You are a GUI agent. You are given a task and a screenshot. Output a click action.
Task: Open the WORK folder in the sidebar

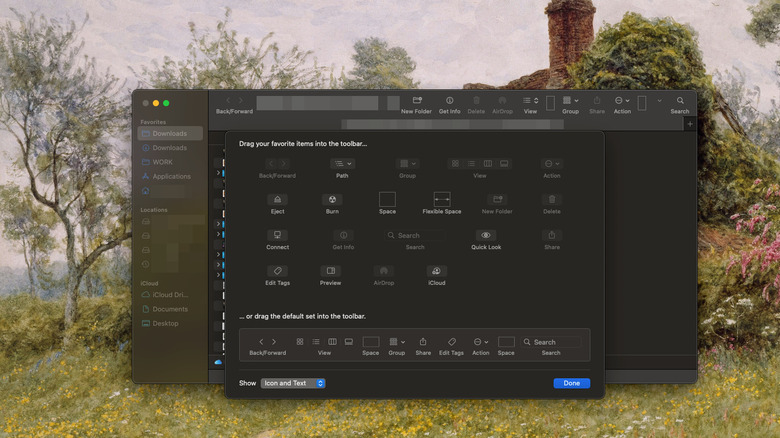coord(163,162)
